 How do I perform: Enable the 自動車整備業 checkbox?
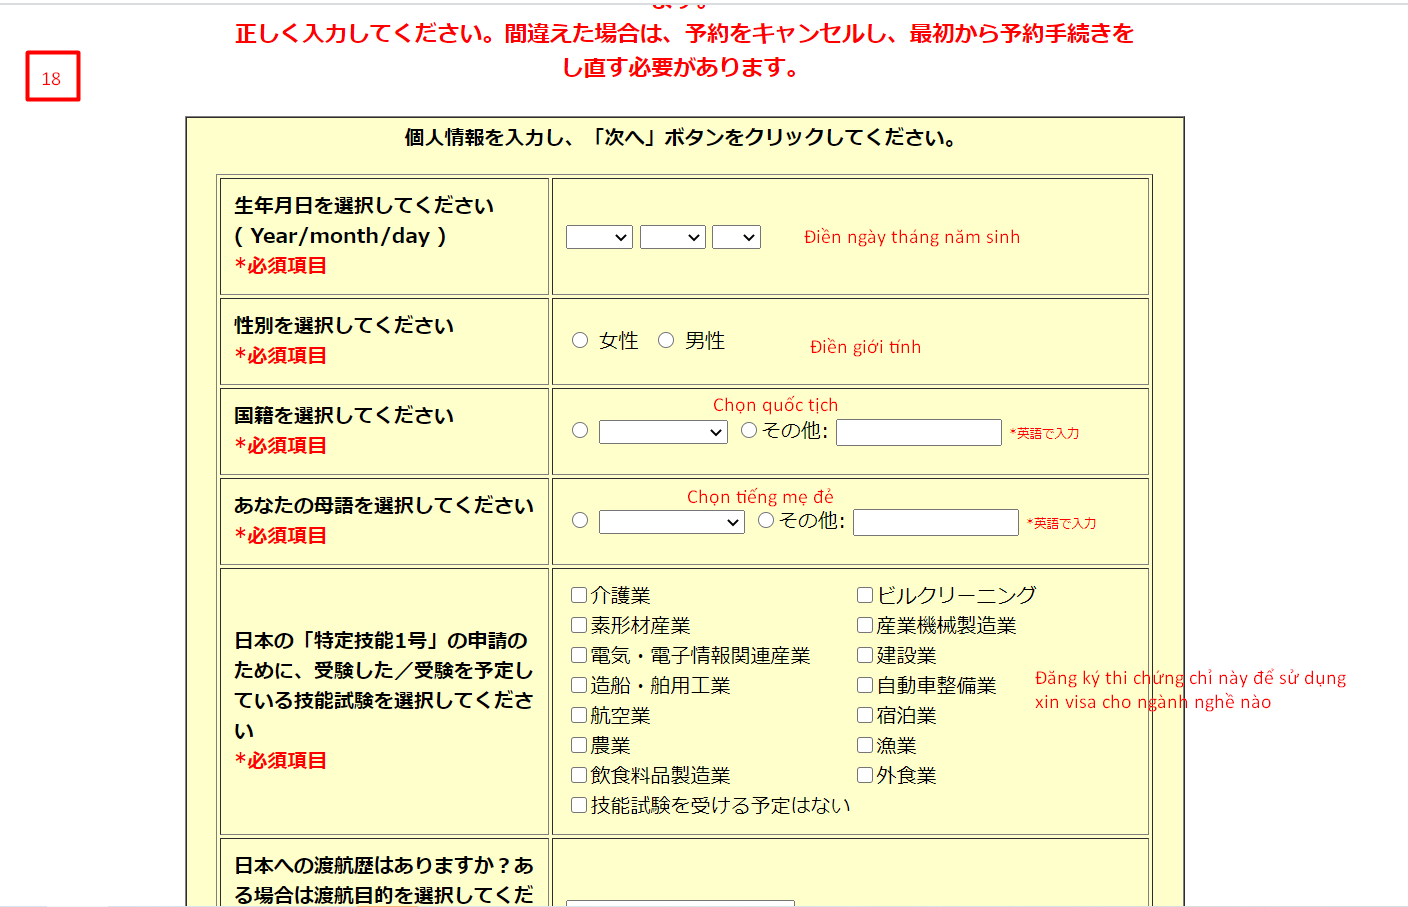click(x=865, y=685)
